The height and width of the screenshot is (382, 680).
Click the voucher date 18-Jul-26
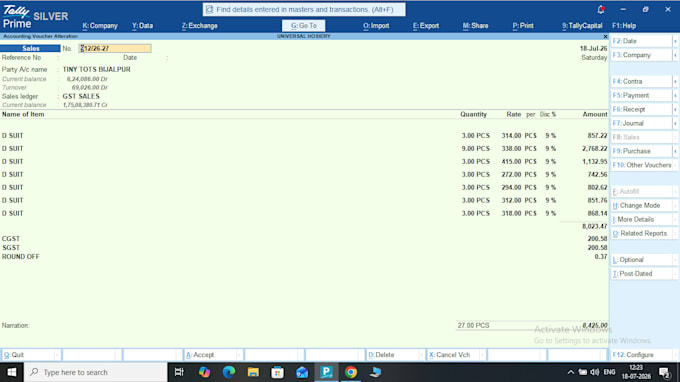coord(593,49)
